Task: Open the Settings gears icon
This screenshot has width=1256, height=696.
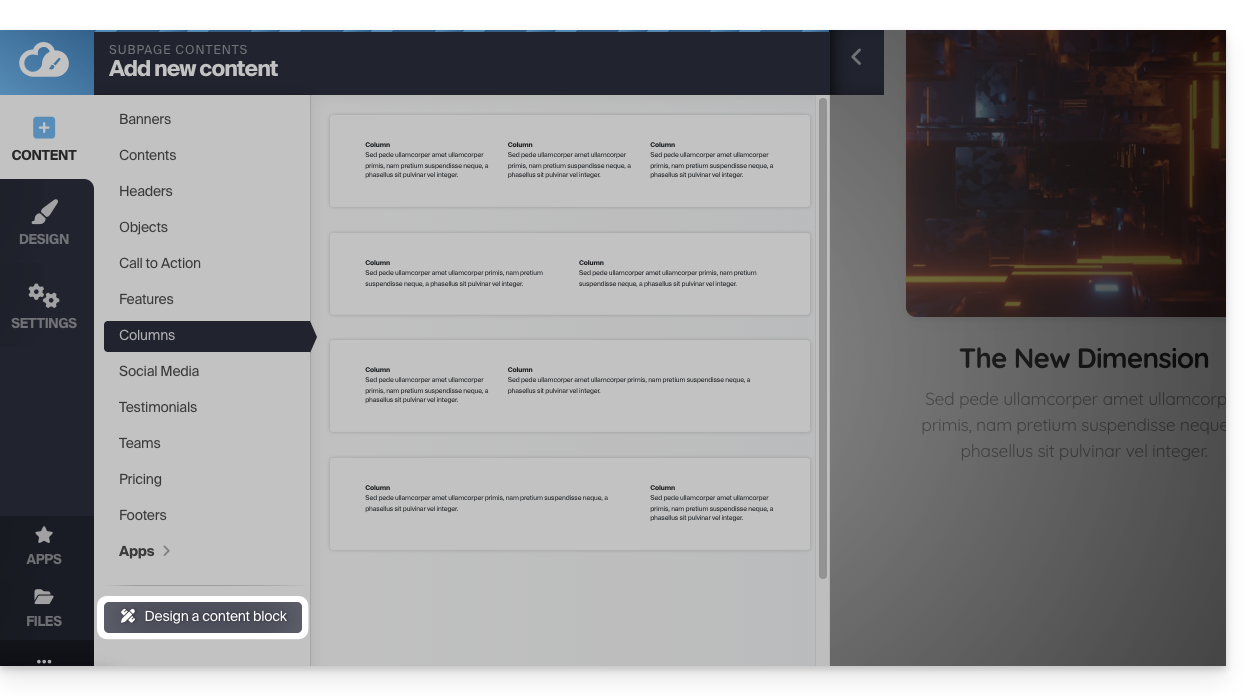Action: click(x=44, y=296)
